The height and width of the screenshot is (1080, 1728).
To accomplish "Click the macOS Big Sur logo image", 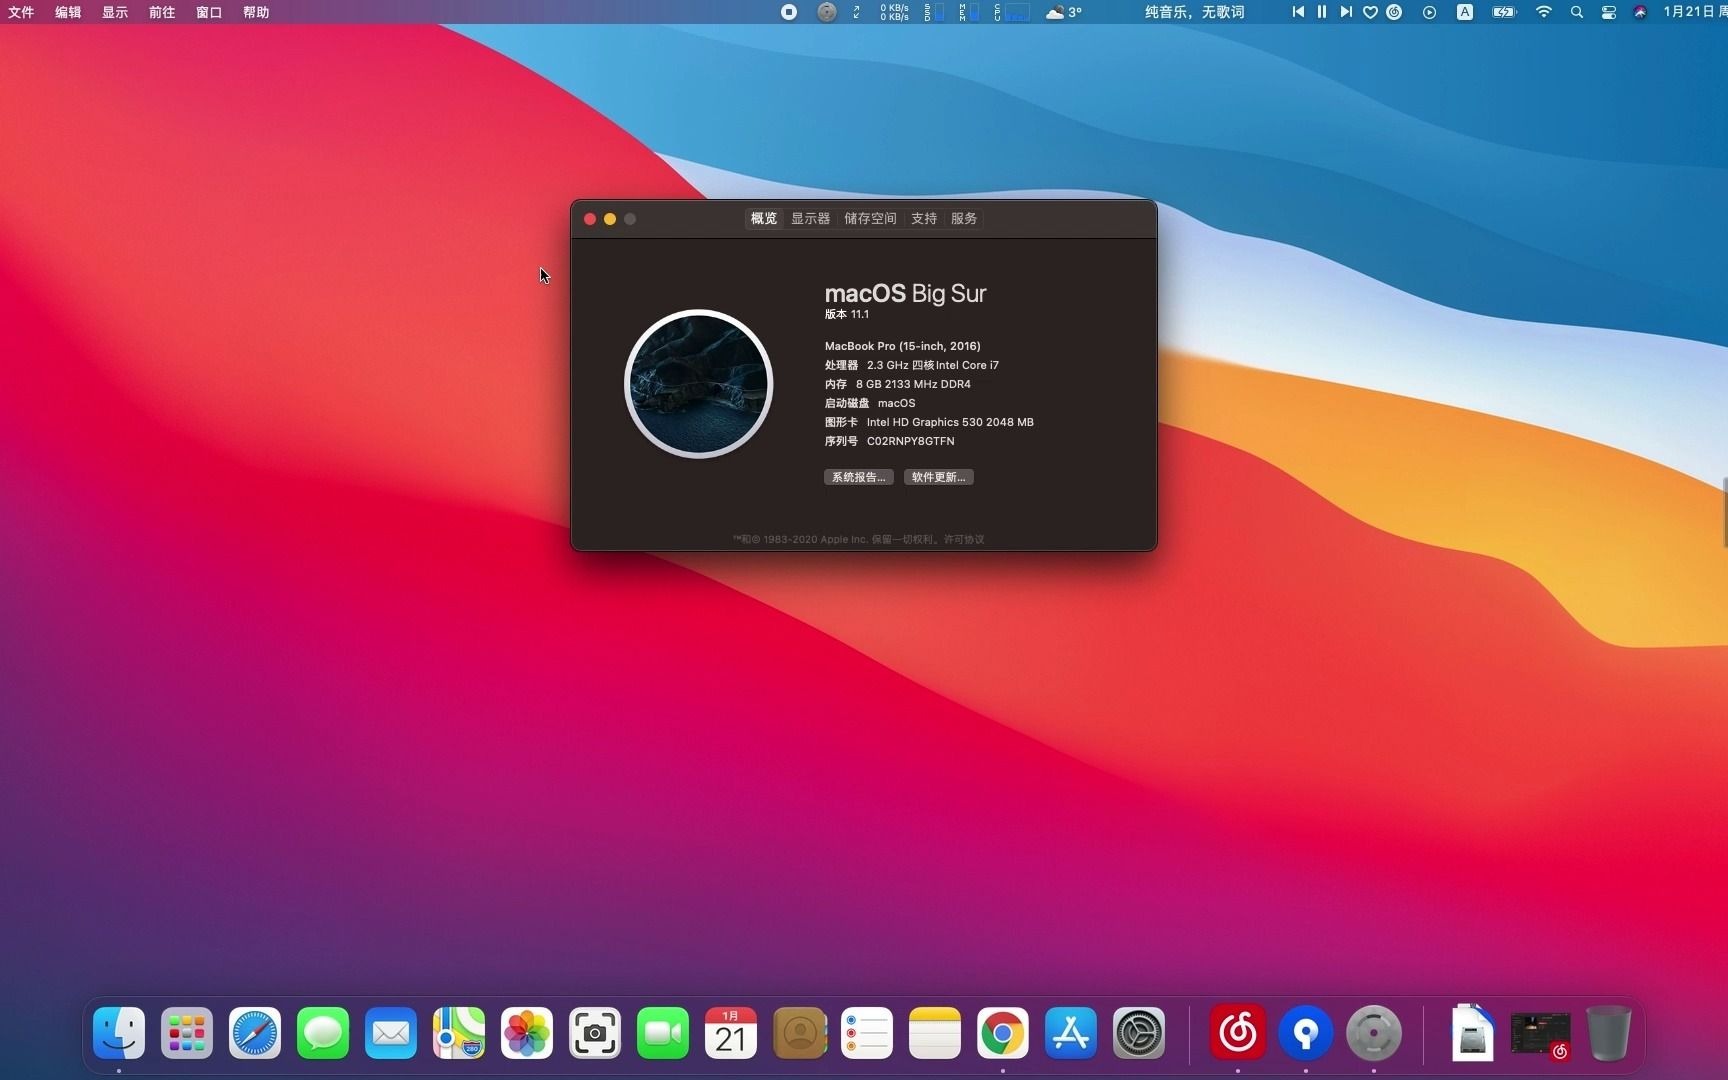I will (x=699, y=384).
